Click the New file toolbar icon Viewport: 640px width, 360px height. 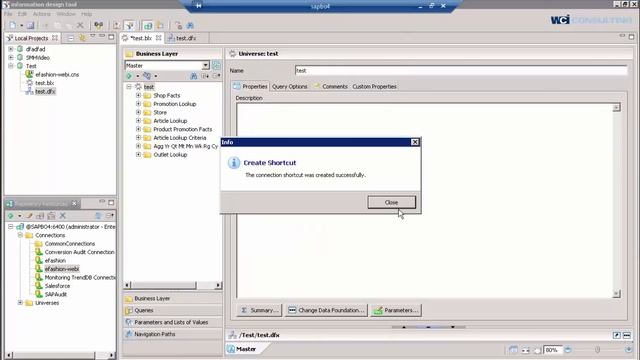point(13,25)
